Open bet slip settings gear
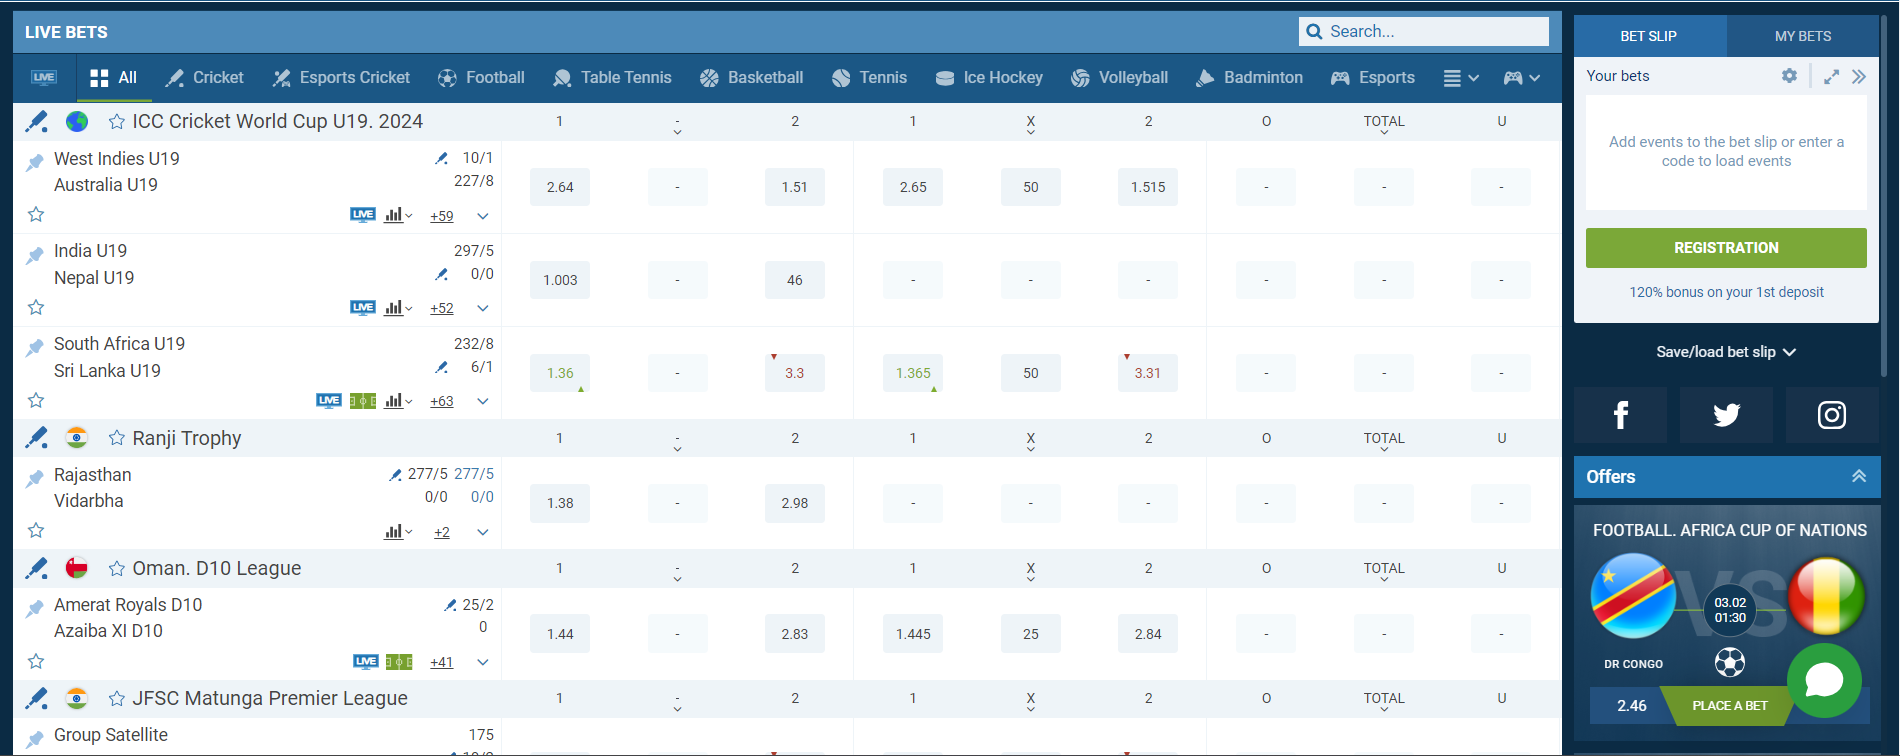 pyautogui.click(x=1789, y=76)
